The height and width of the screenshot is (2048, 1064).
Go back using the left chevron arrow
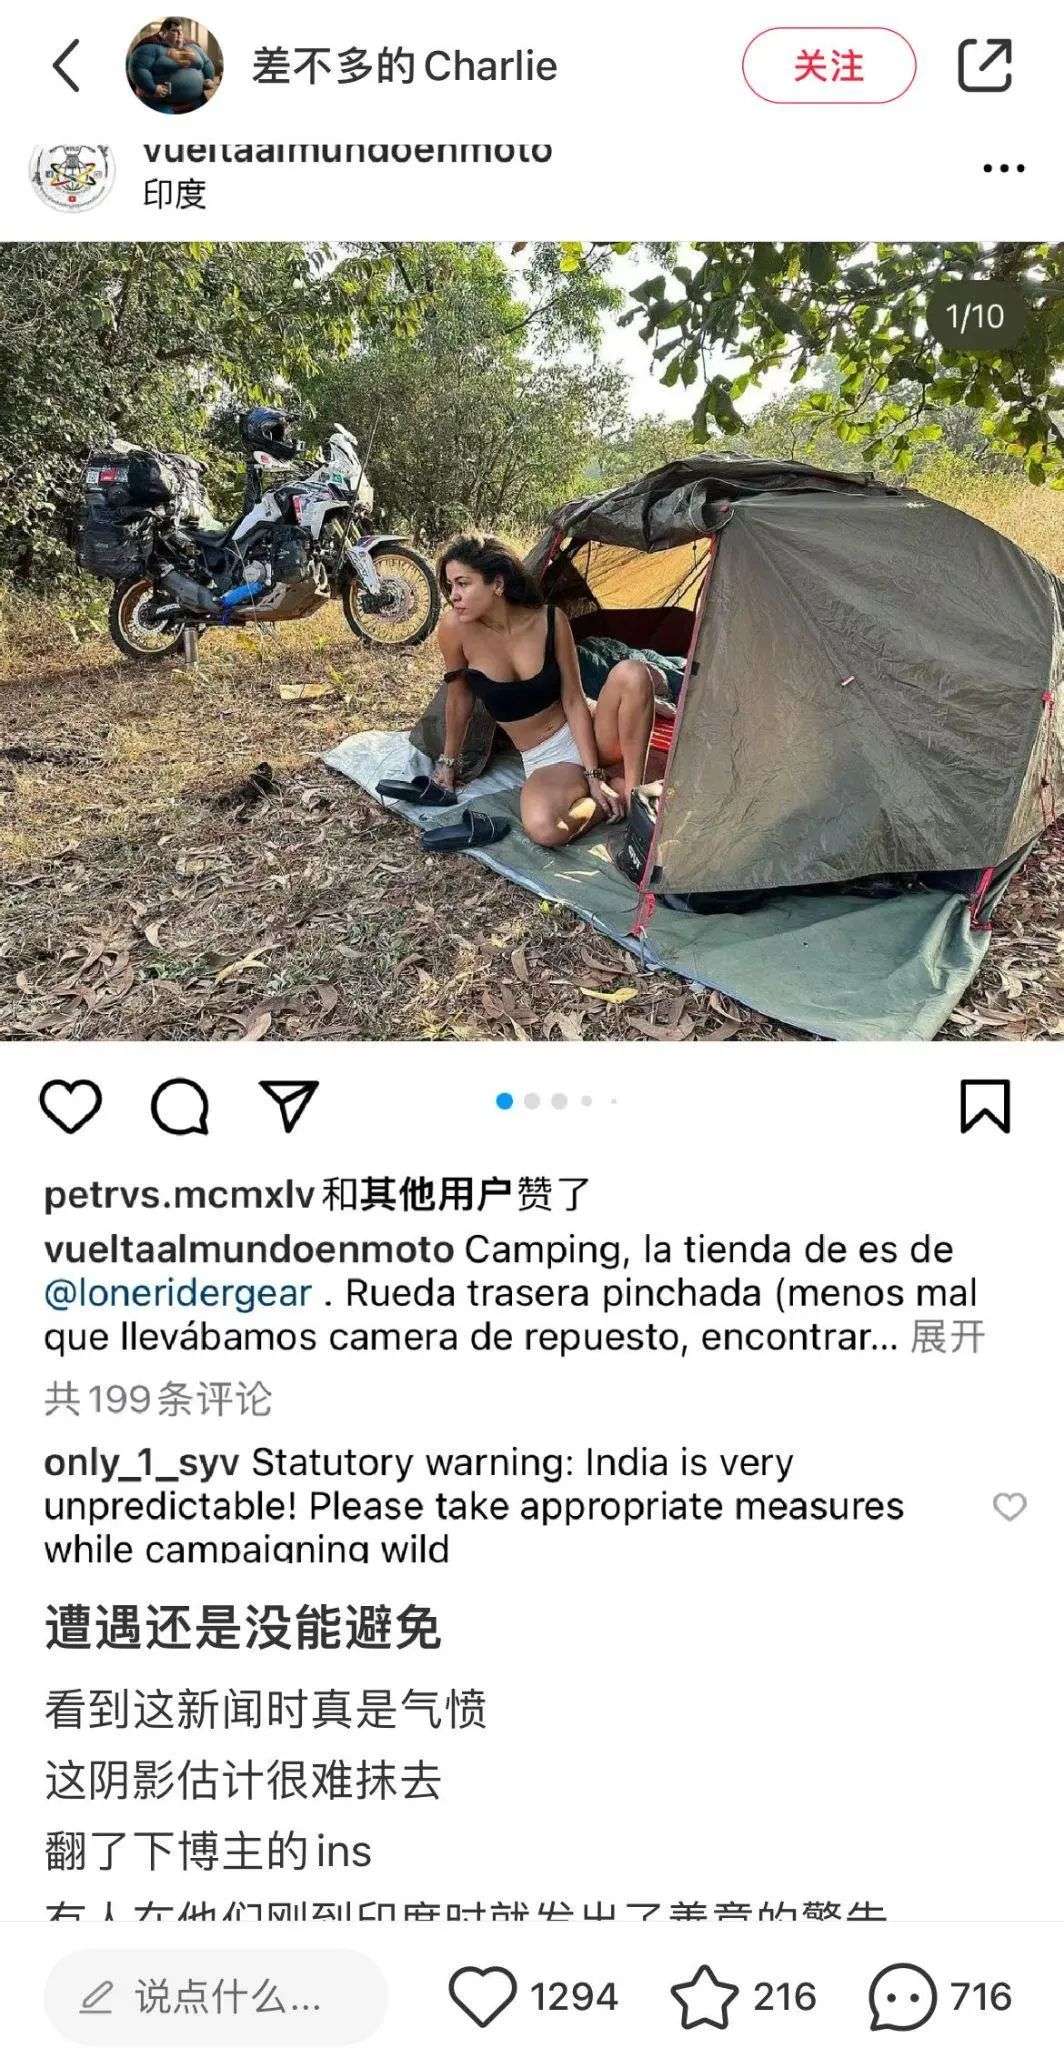coord(65,67)
